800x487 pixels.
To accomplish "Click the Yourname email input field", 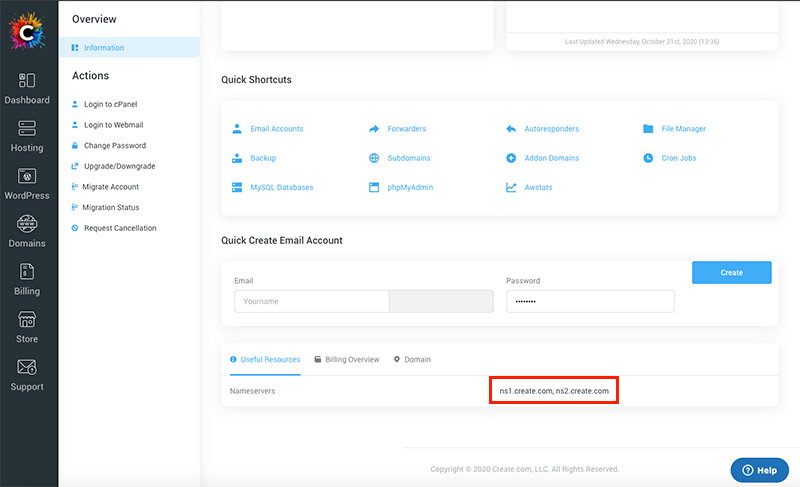I will coord(311,302).
